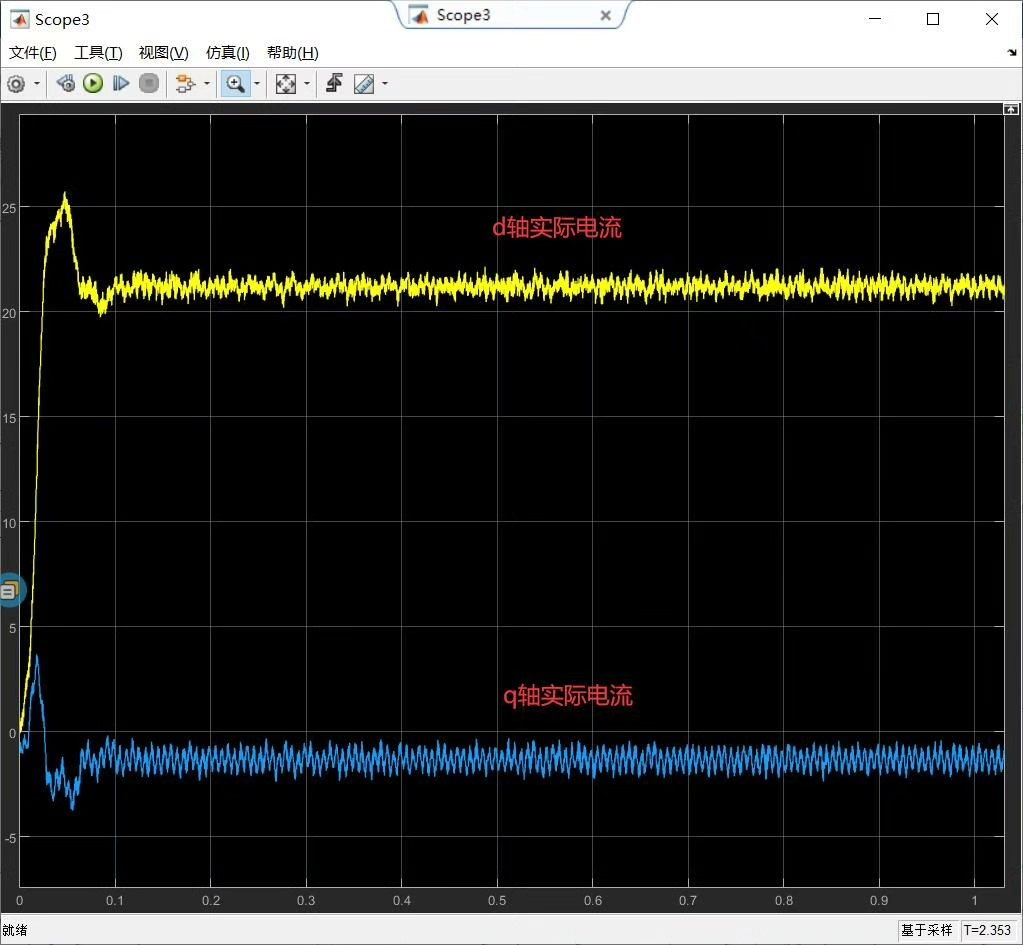Open the 视图(V) menu
Viewport: 1023px width, 945px height.
pos(163,53)
